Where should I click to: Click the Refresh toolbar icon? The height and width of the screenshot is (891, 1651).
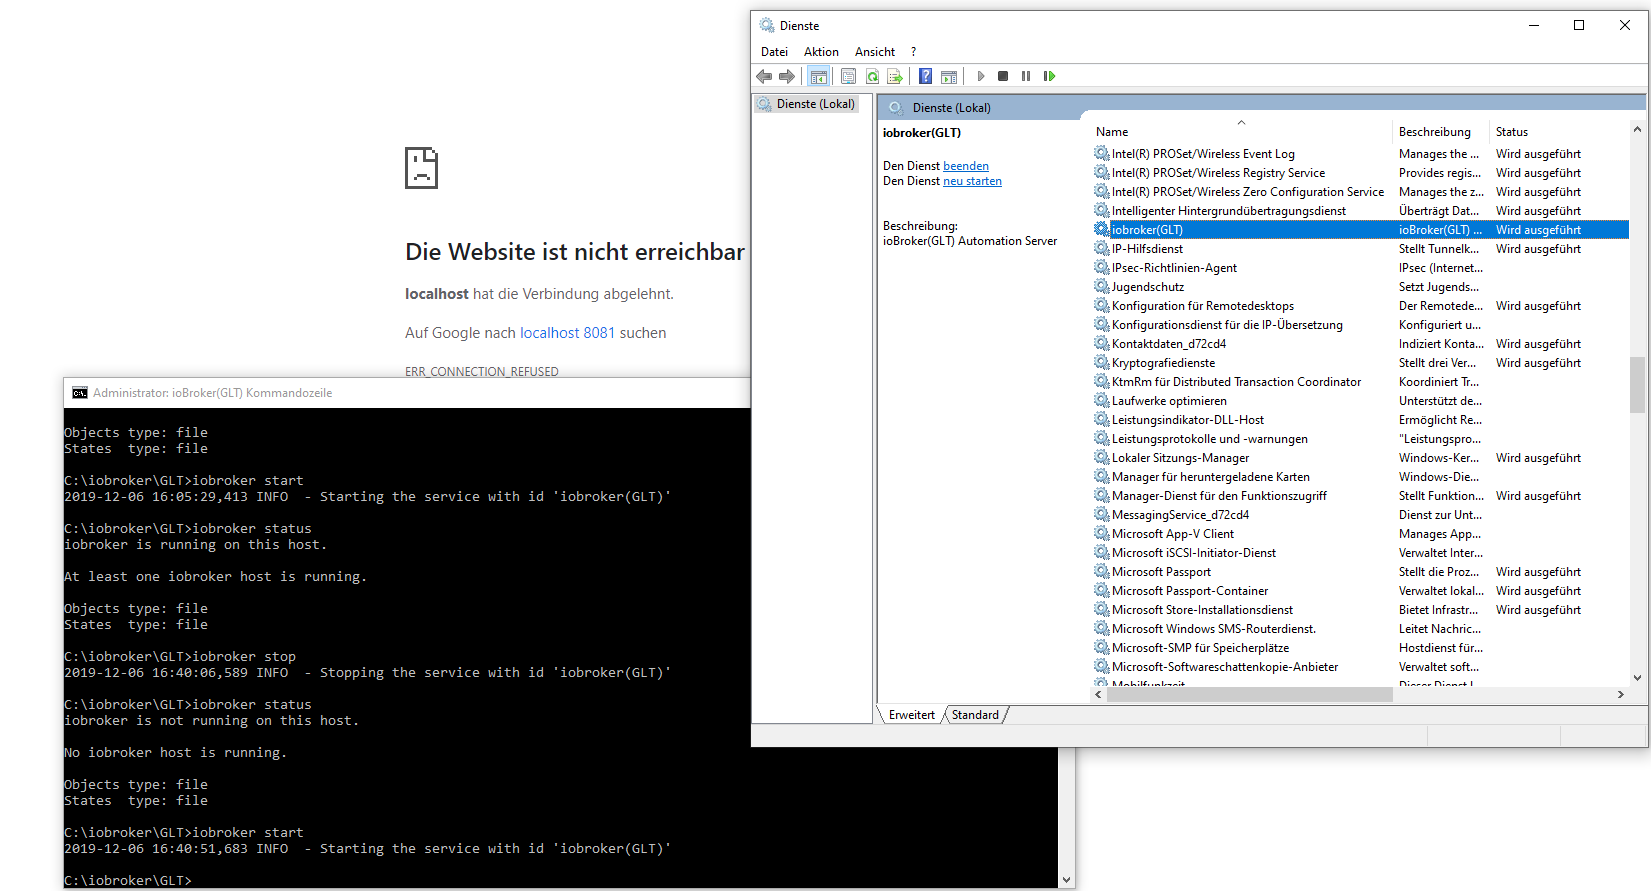tap(872, 76)
